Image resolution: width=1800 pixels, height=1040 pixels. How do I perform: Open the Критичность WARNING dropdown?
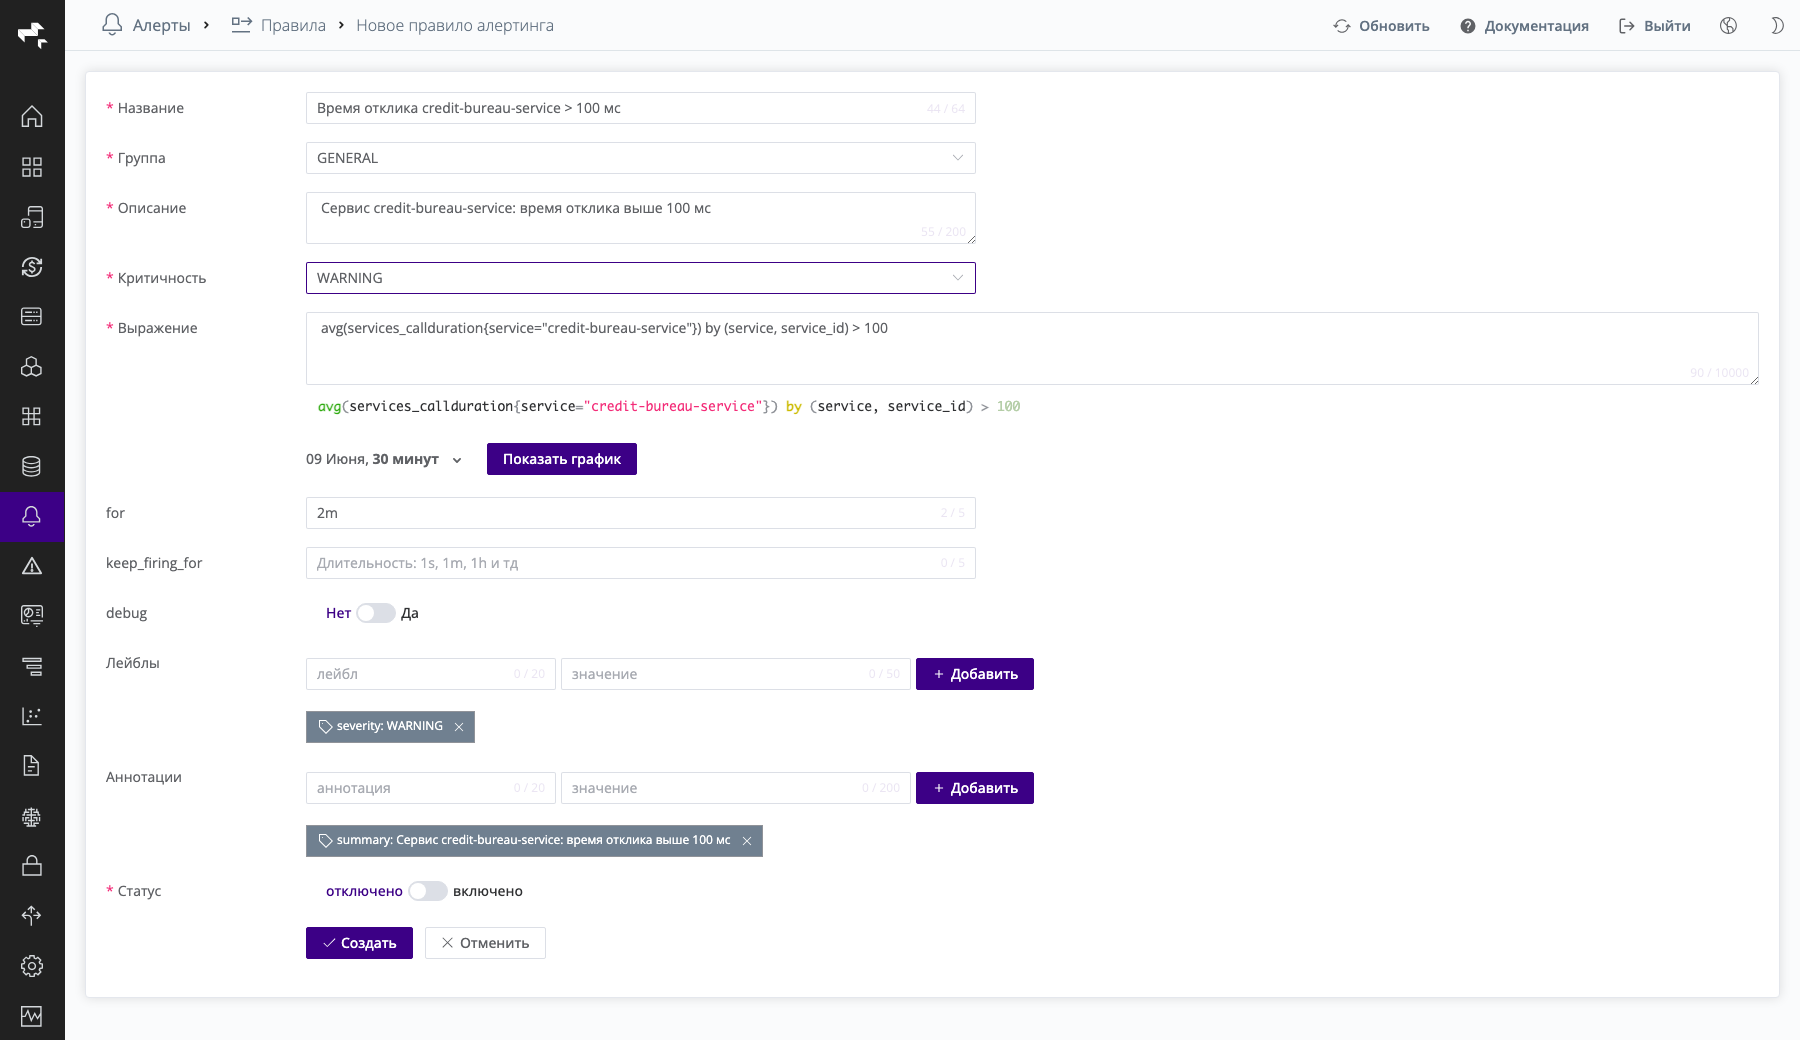[641, 278]
